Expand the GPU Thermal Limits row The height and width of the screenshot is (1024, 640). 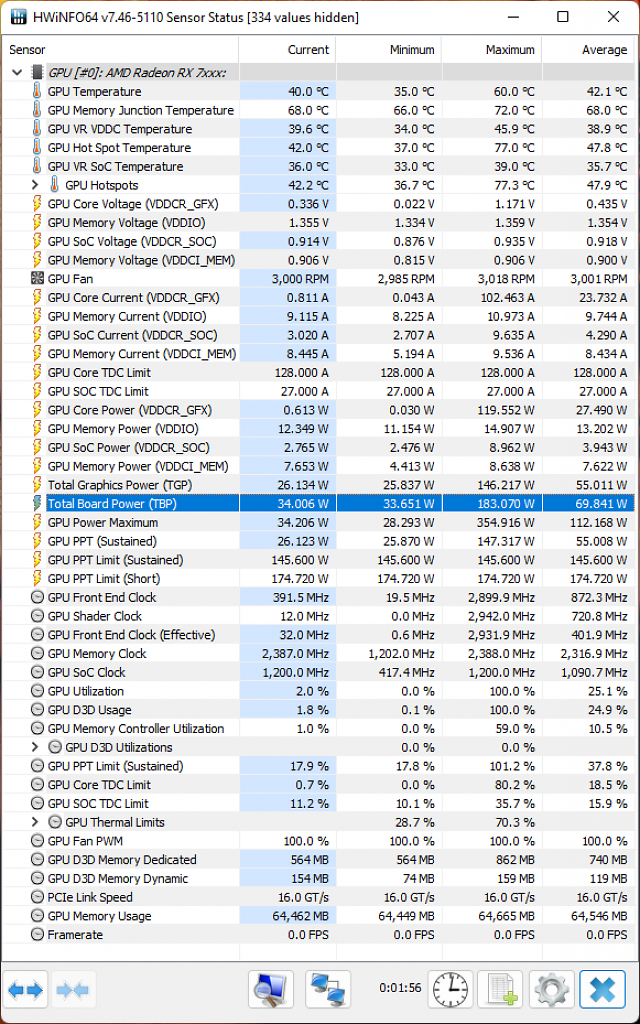pos(35,822)
